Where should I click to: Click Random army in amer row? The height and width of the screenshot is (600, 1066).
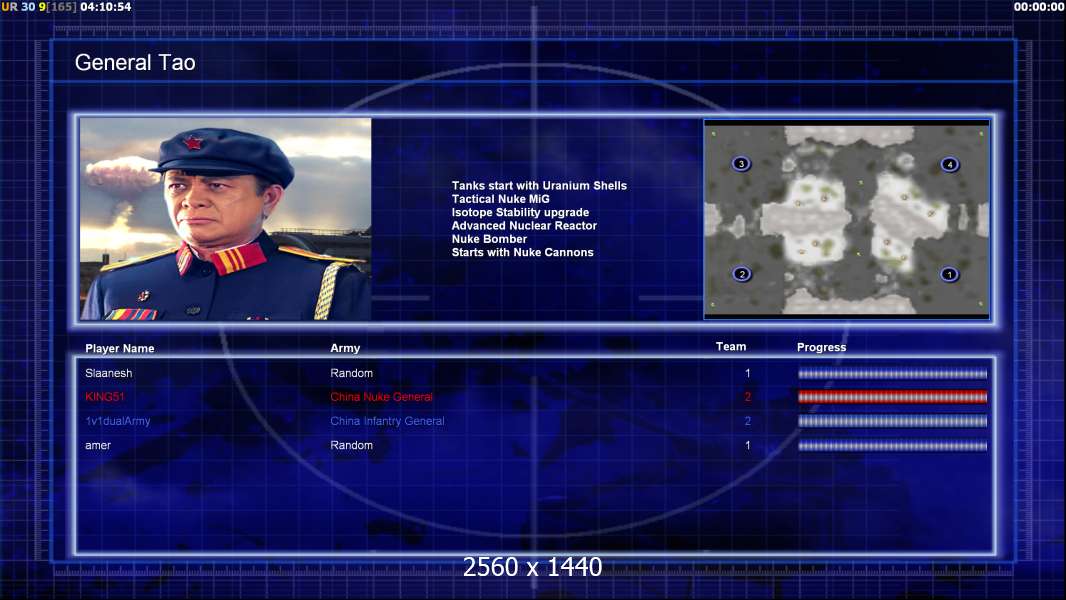[x=351, y=445]
